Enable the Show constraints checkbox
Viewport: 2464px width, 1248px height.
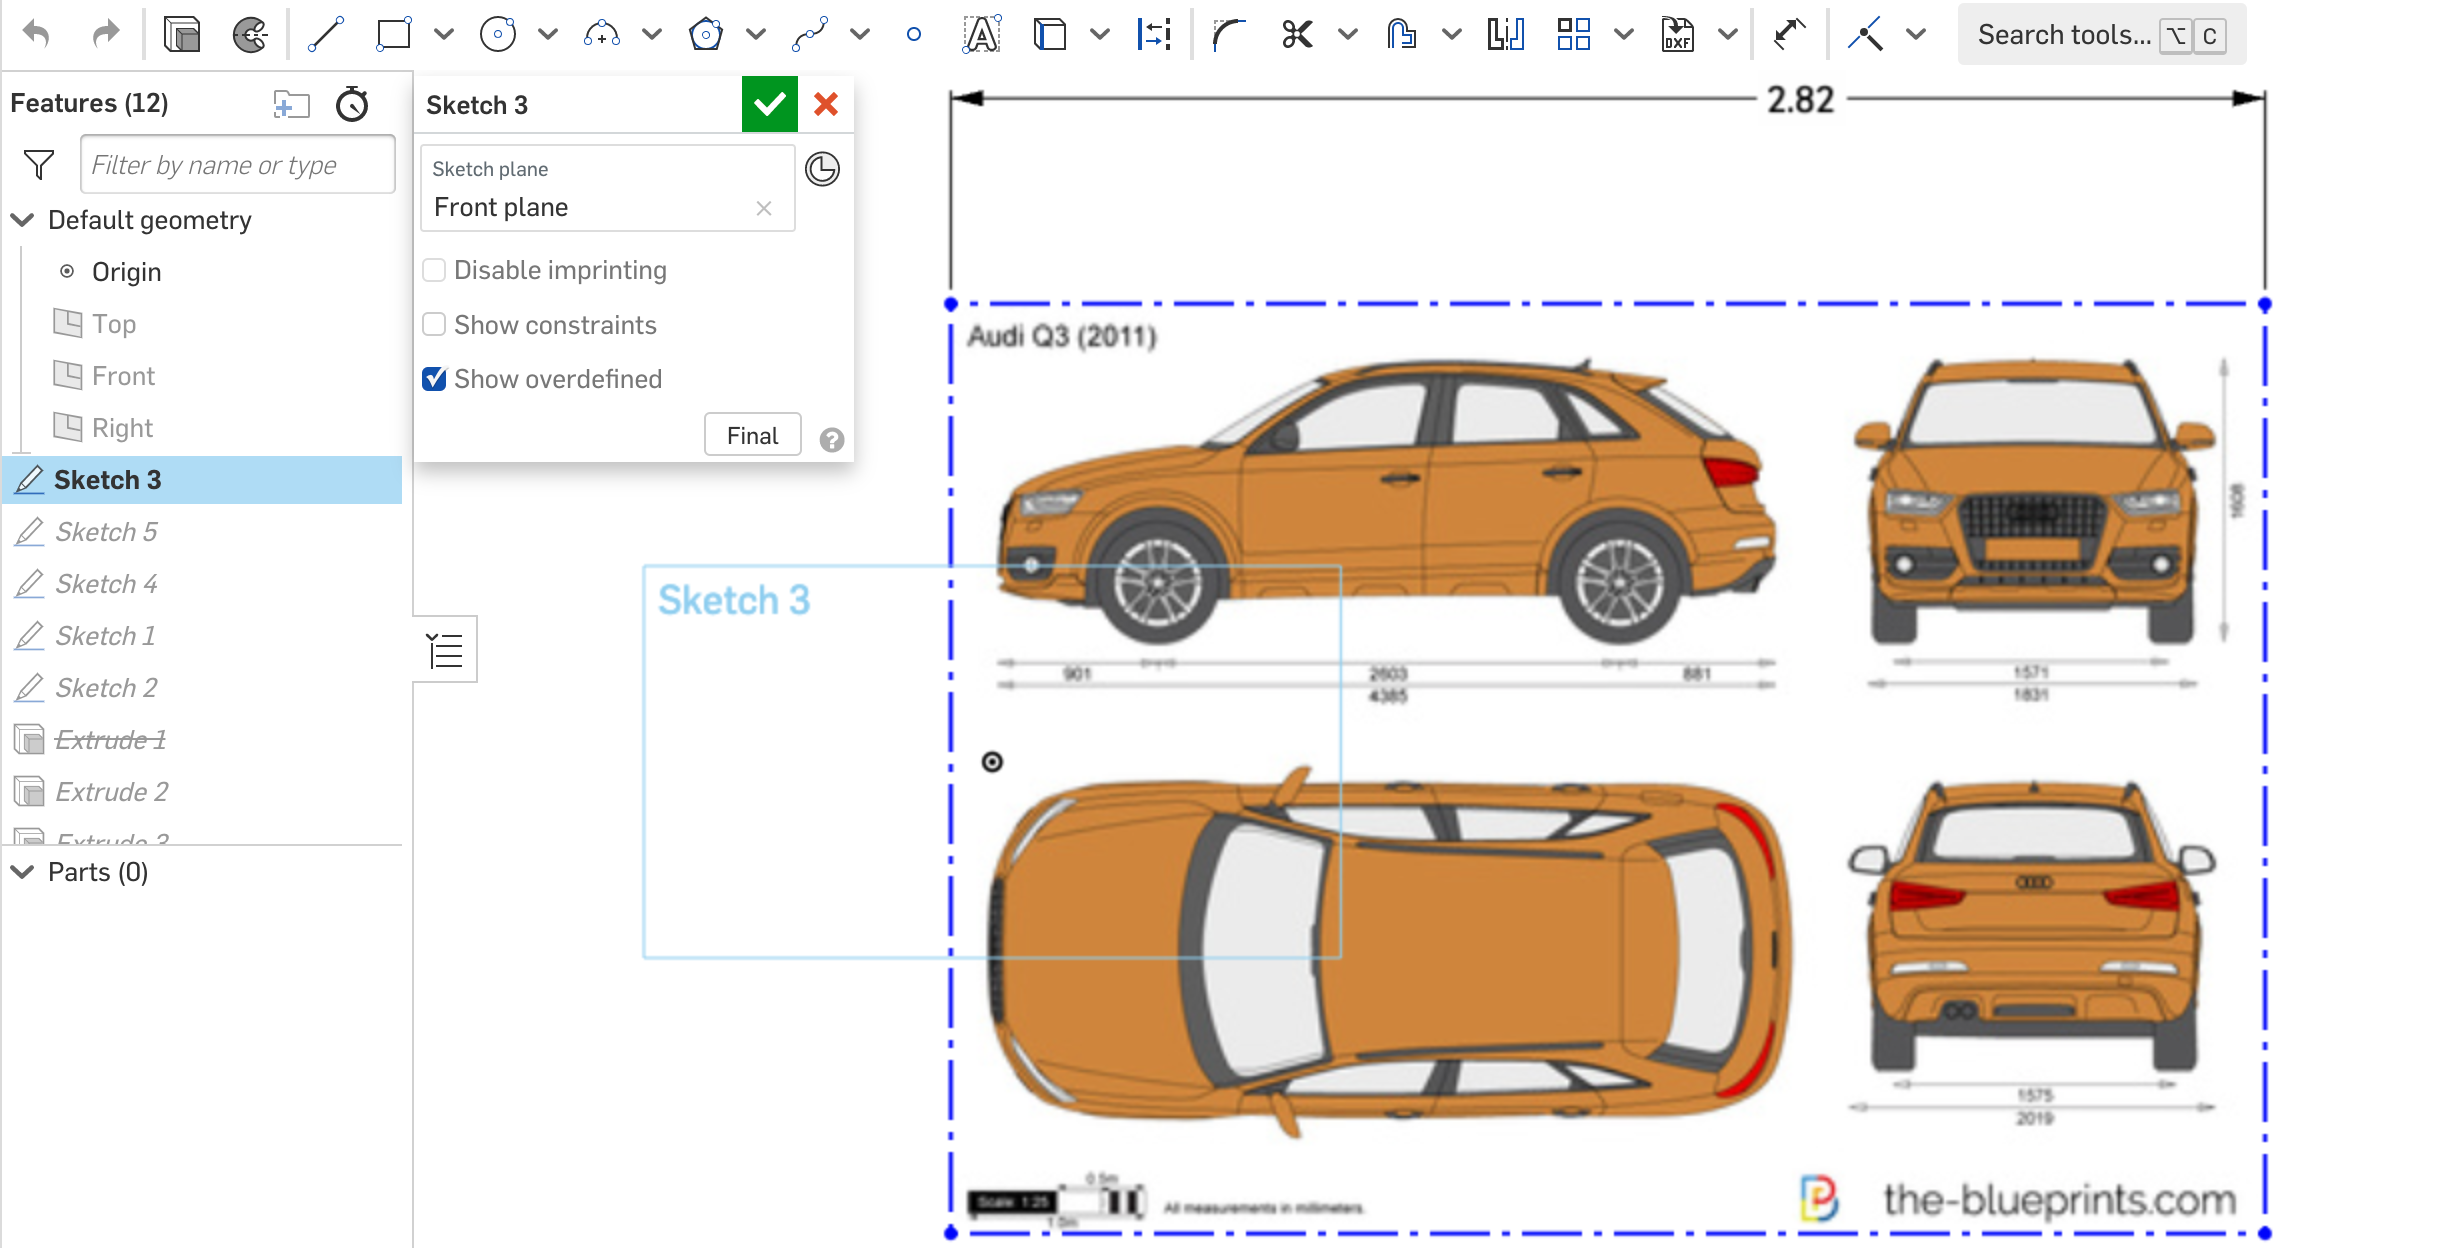pyautogui.click(x=434, y=324)
